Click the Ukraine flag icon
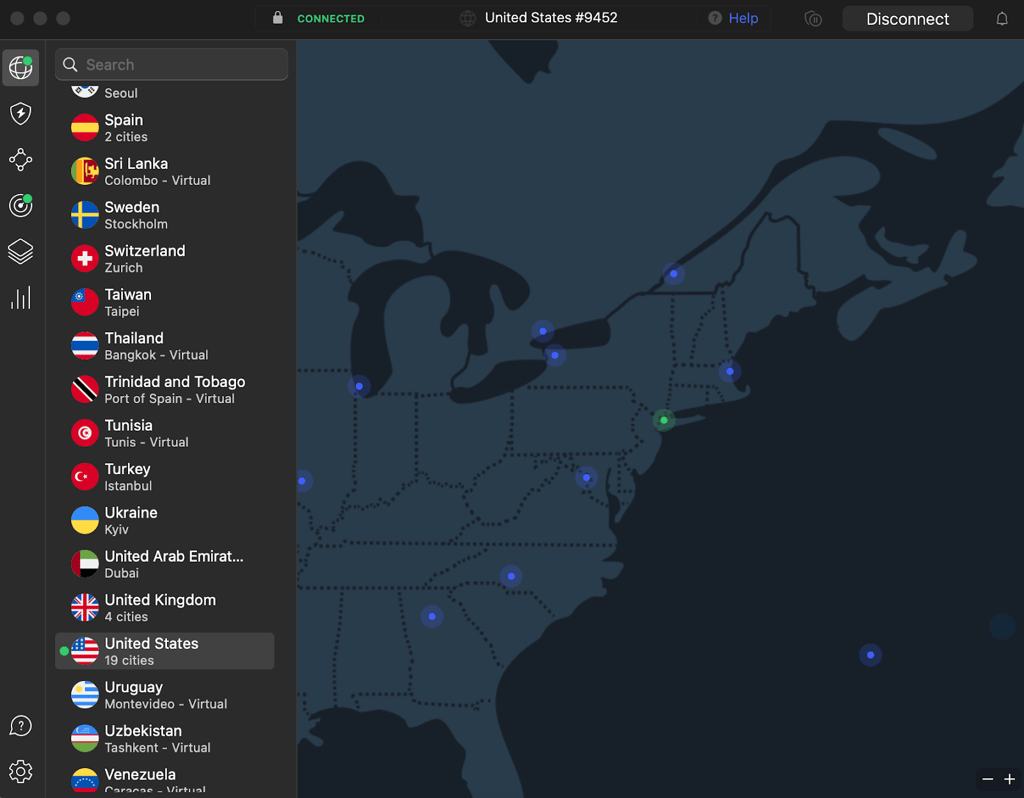1024x798 pixels. (85, 520)
